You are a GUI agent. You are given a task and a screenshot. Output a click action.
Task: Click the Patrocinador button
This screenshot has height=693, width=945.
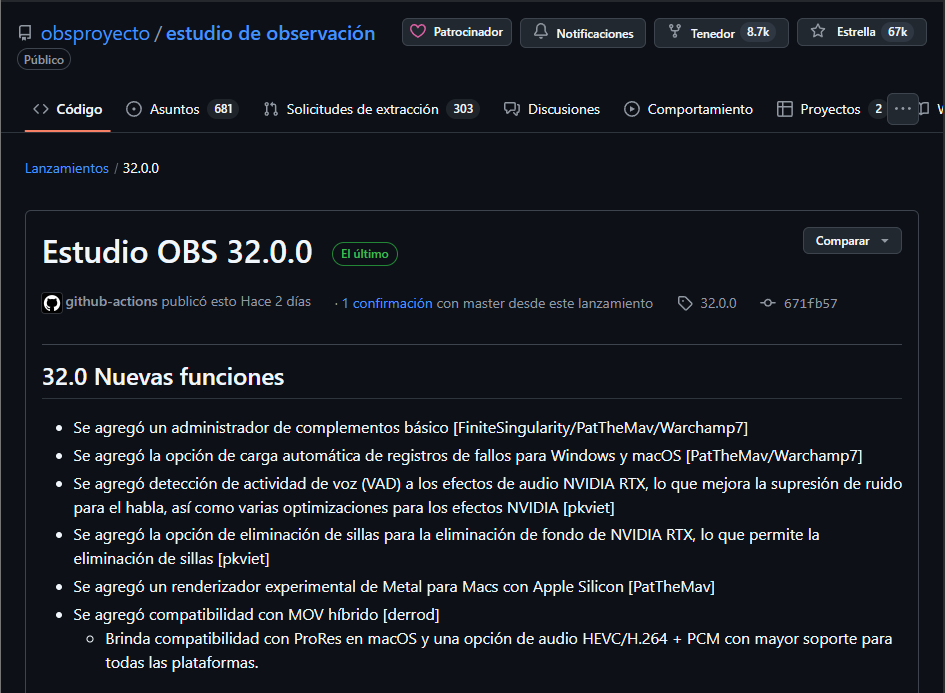(457, 32)
